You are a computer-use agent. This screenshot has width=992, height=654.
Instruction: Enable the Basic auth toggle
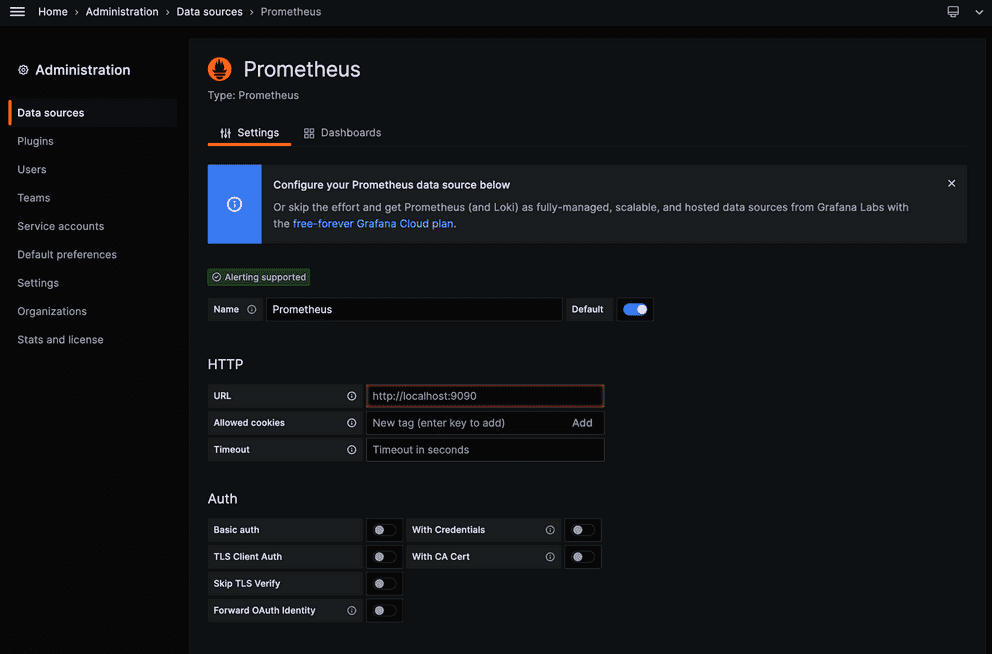pos(384,530)
